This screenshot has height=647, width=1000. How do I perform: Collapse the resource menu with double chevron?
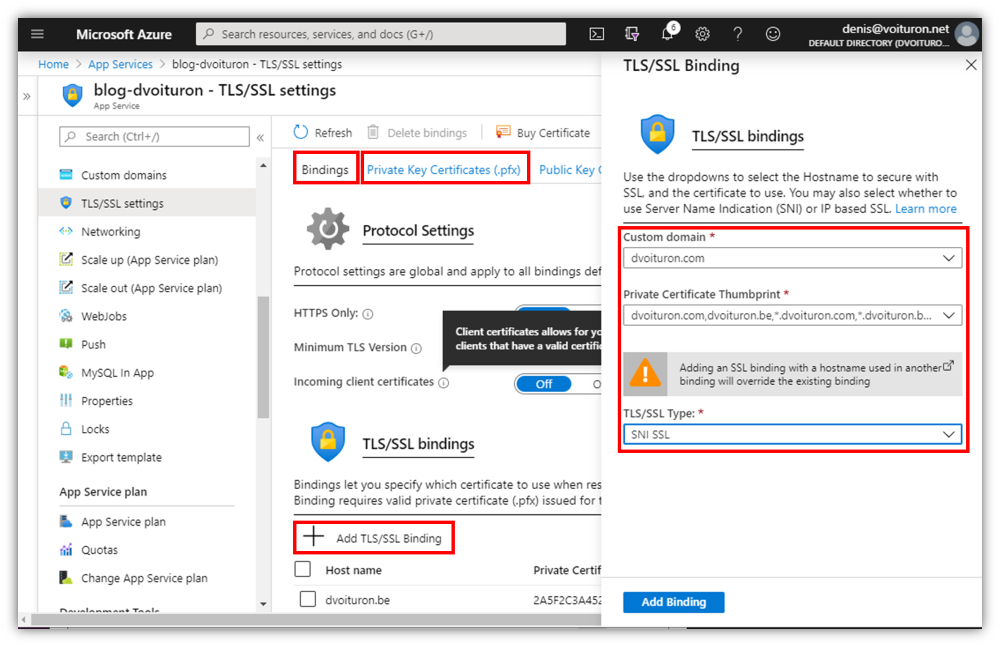[260, 137]
